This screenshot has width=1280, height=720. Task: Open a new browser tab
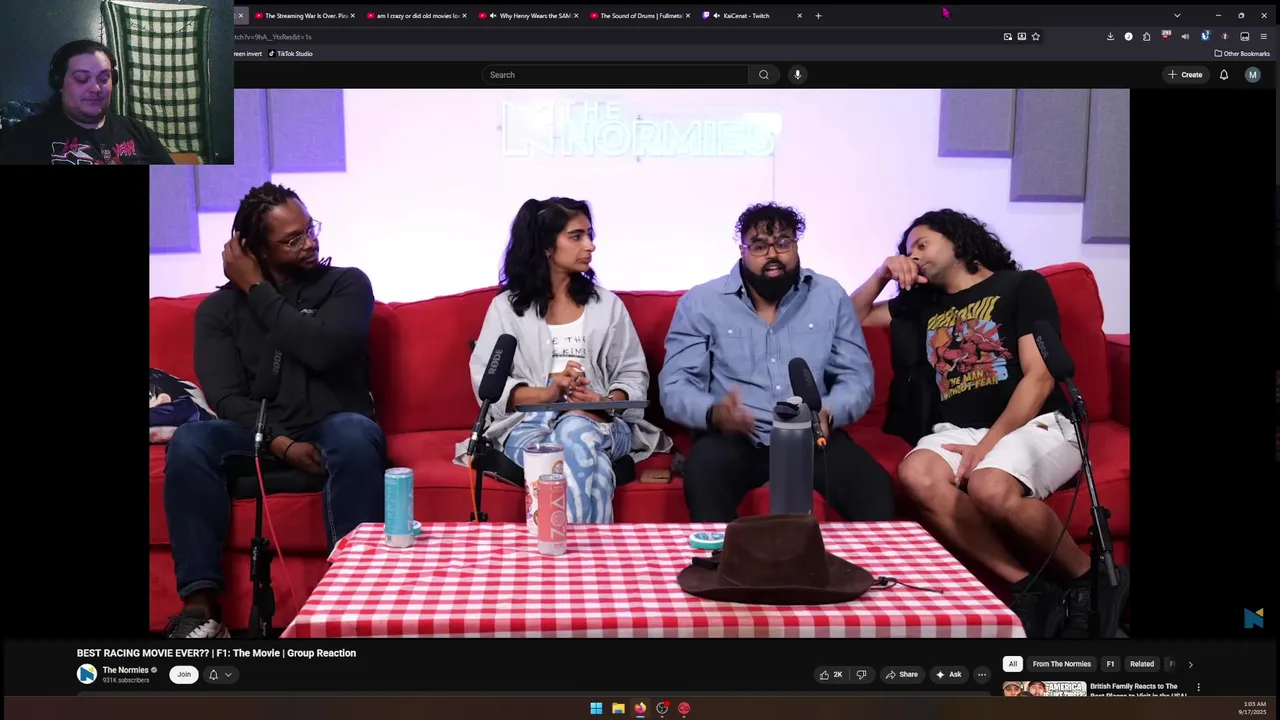tap(818, 16)
